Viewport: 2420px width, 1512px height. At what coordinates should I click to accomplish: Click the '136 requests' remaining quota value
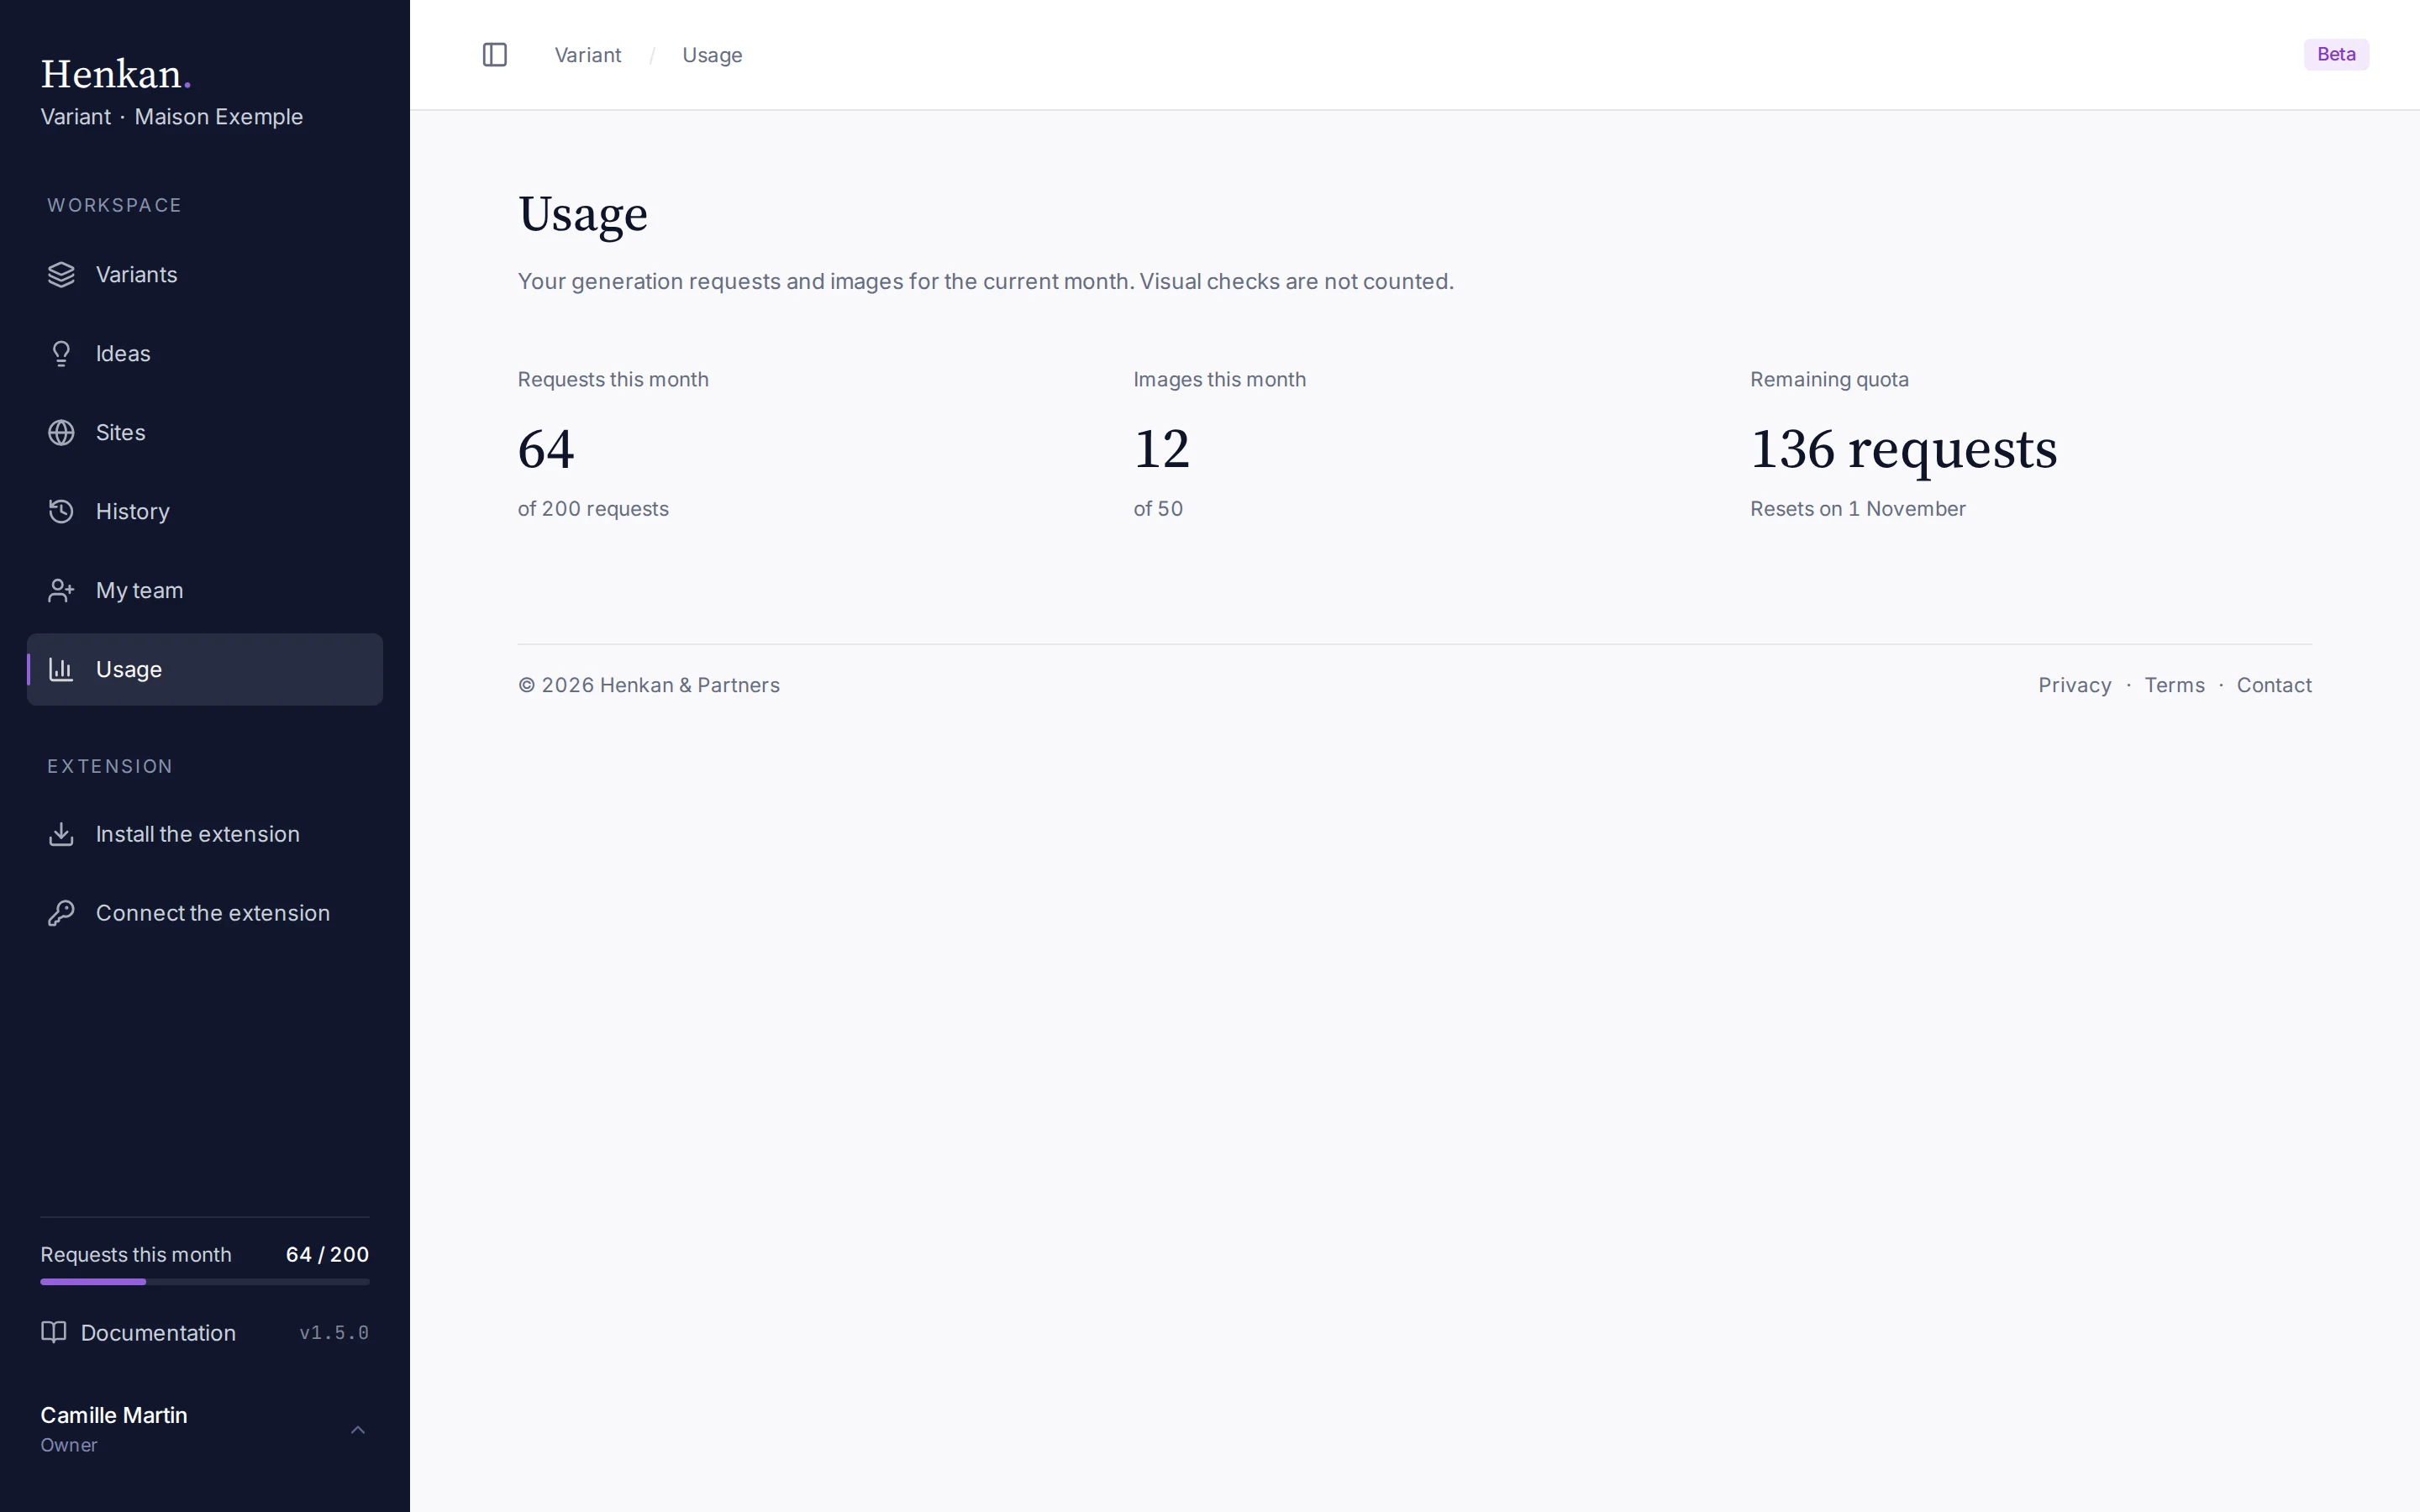click(1903, 449)
